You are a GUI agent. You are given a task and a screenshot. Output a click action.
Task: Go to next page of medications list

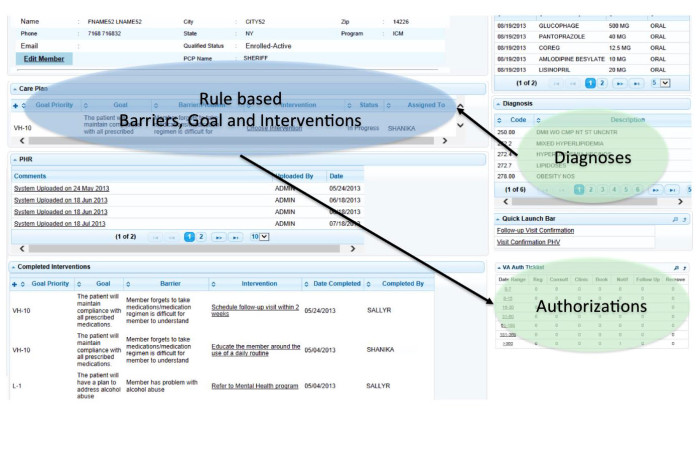(620, 83)
